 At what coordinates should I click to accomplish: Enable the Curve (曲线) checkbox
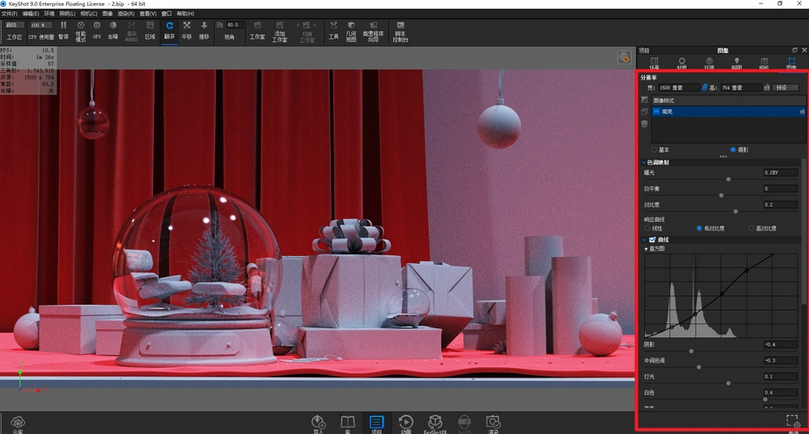point(650,239)
